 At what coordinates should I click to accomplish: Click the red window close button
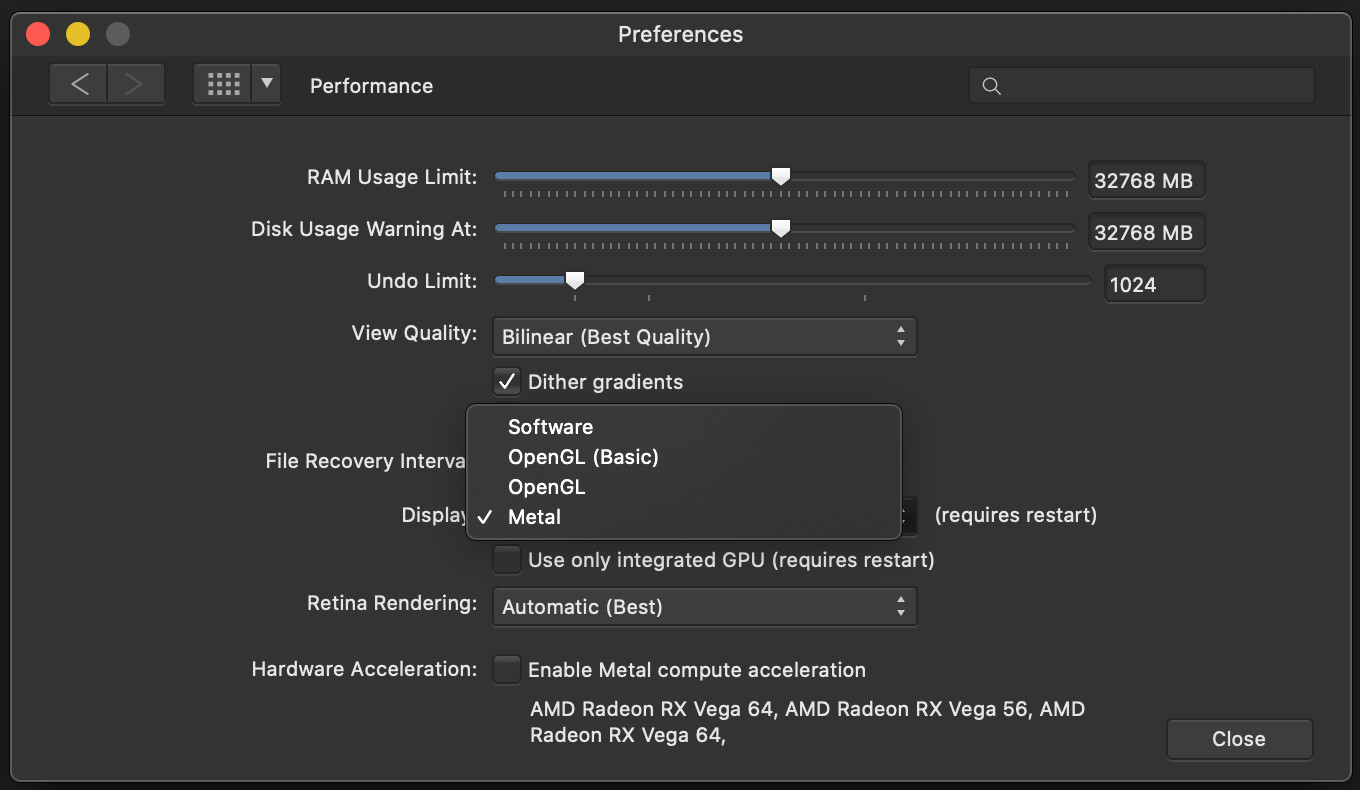[38, 34]
